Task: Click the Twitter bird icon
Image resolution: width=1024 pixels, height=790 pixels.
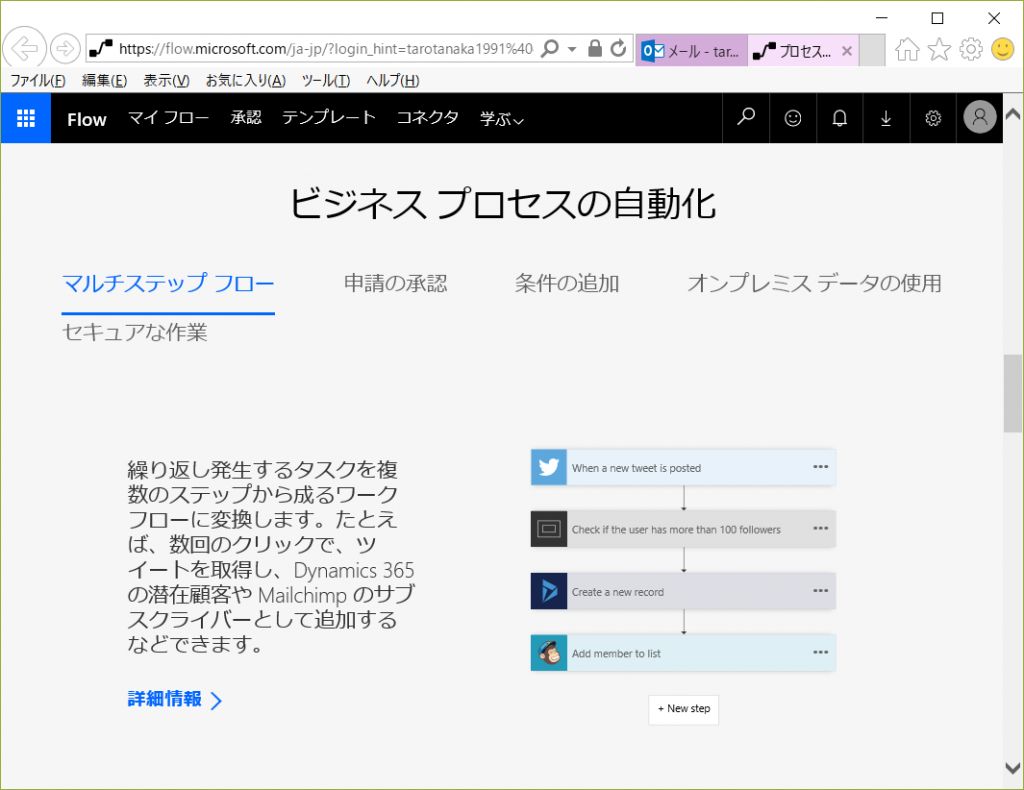Action: 549,467
